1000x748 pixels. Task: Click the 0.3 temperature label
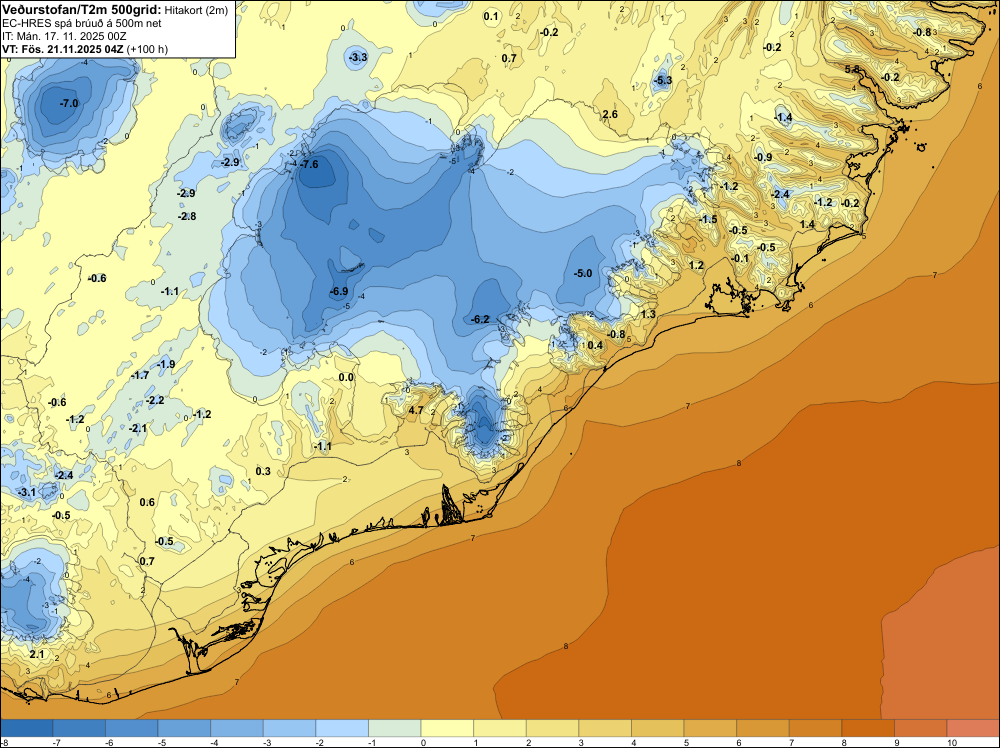[x=263, y=471]
